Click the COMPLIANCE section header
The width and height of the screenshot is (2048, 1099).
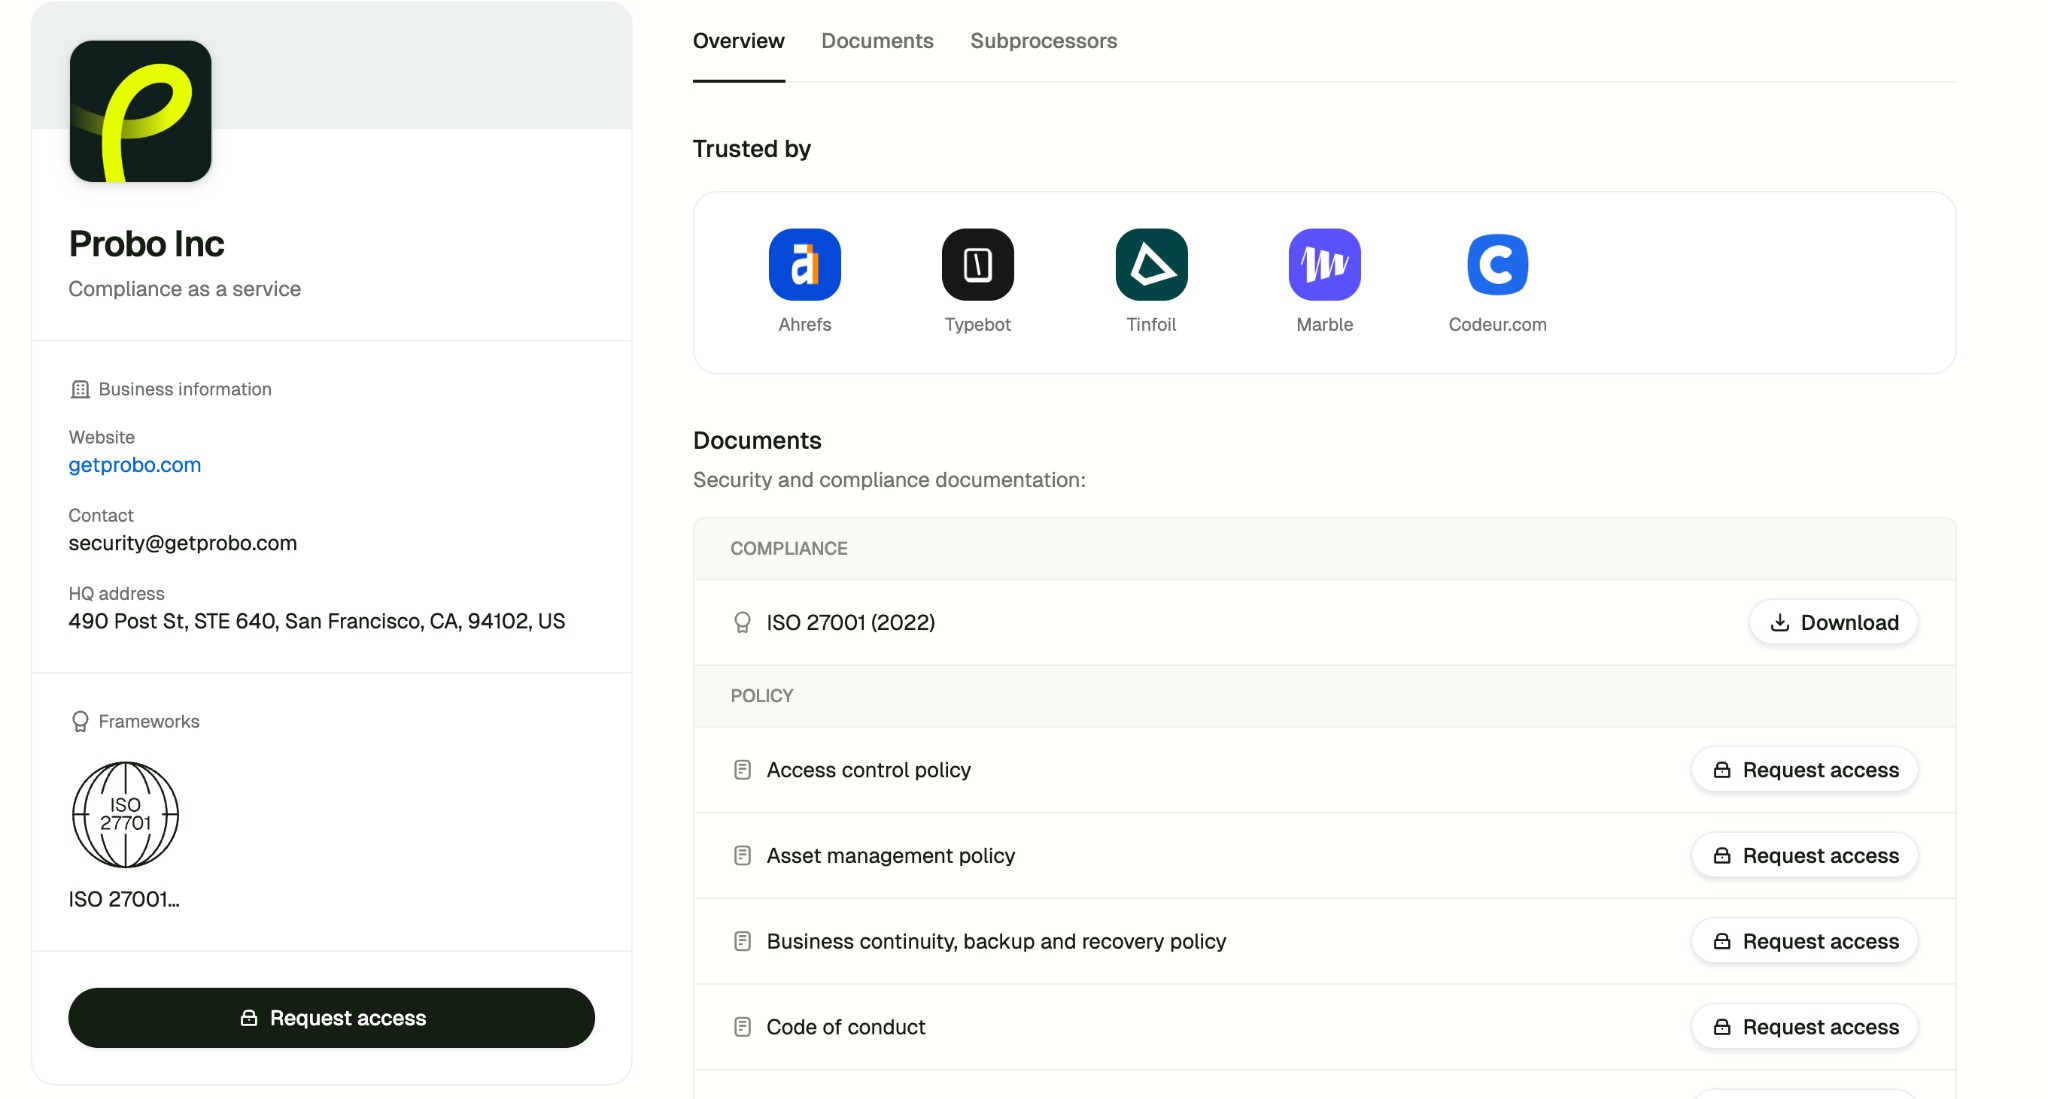click(x=789, y=549)
